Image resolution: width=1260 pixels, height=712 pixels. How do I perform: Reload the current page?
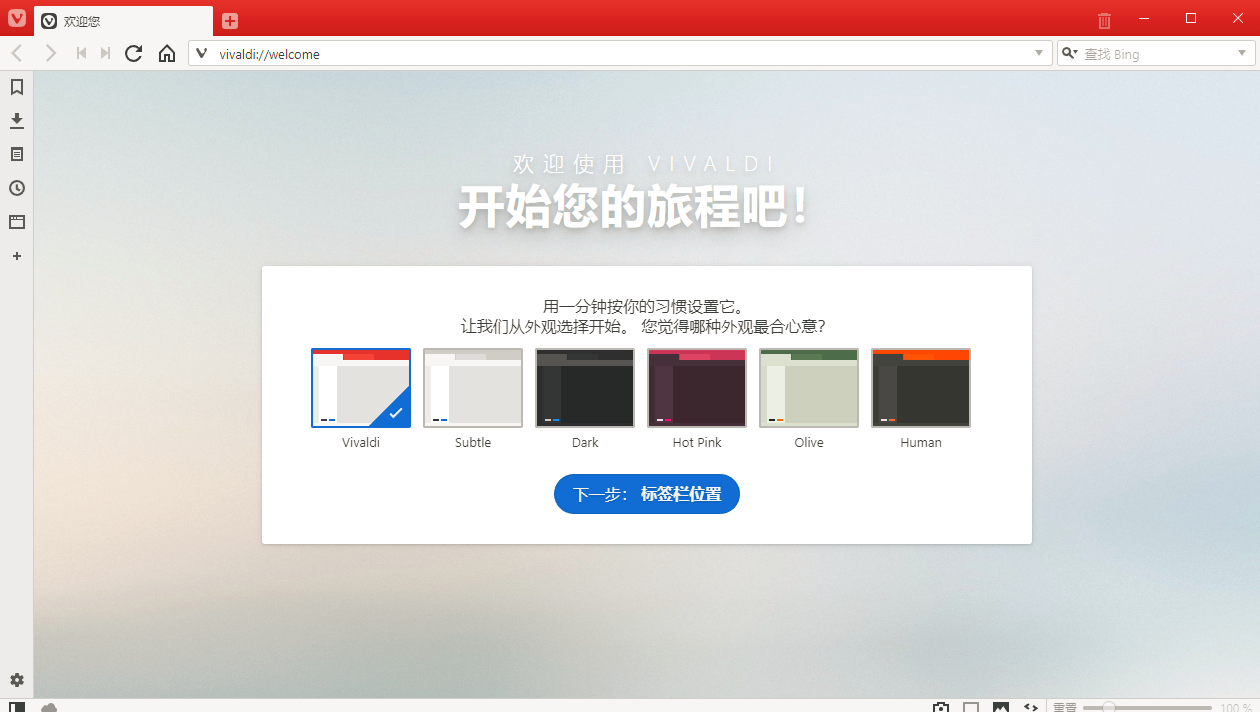point(134,54)
